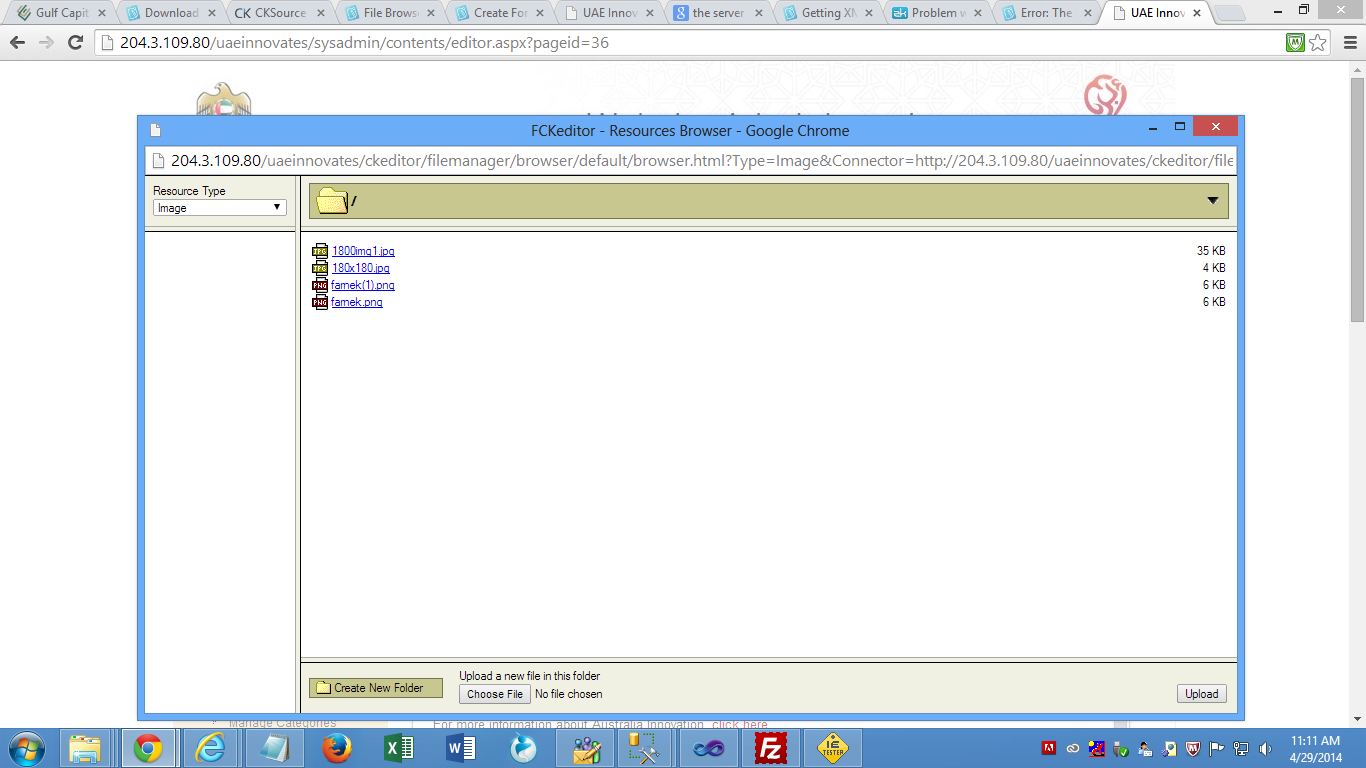
Task: Switch to the CKSource tab
Action: [275, 13]
